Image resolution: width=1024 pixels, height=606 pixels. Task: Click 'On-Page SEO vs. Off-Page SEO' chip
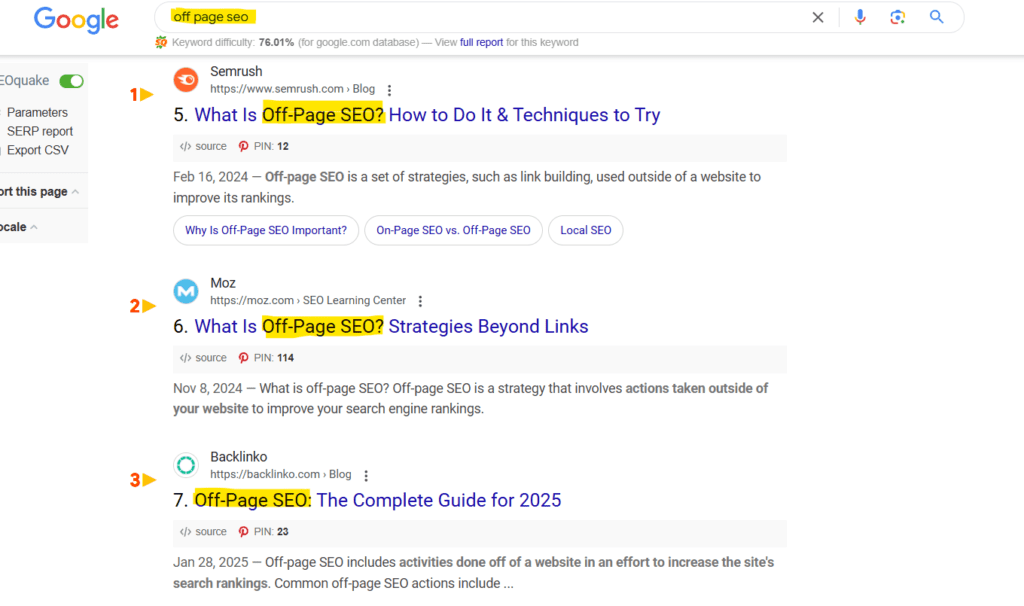[453, 231]
